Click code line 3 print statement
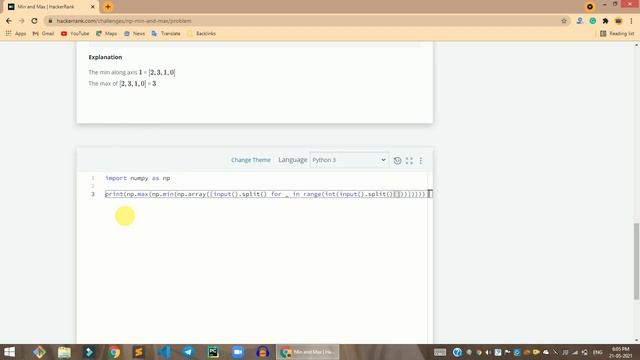The width and height of the screenshot is (640, 360). coord(265,194)
